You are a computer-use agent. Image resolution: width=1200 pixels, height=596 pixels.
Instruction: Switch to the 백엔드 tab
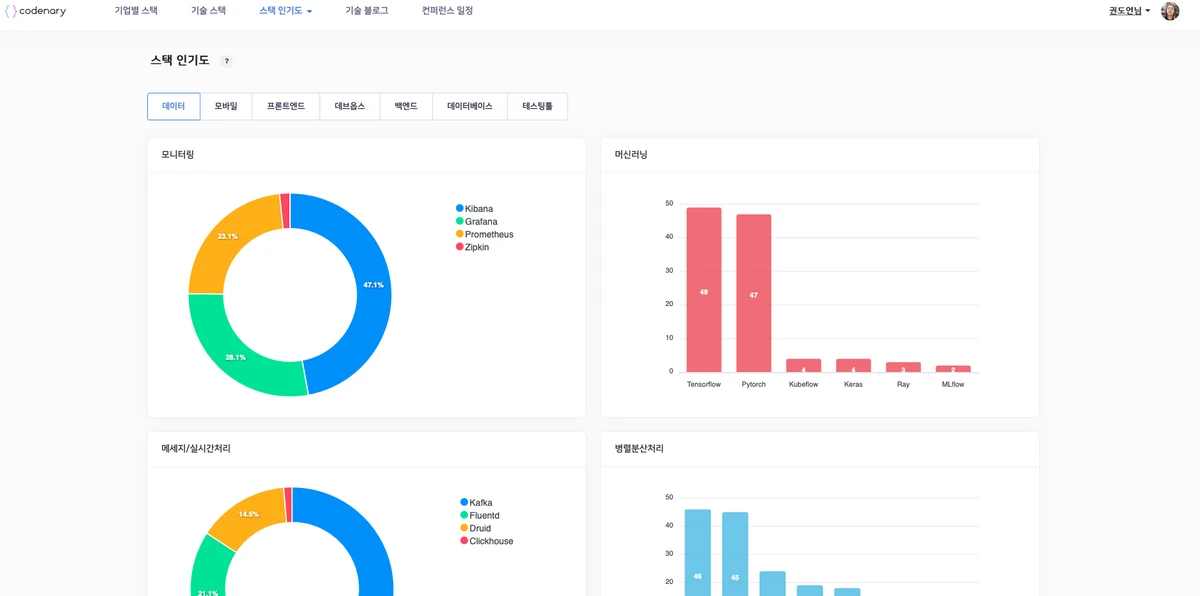pos(406,106)
